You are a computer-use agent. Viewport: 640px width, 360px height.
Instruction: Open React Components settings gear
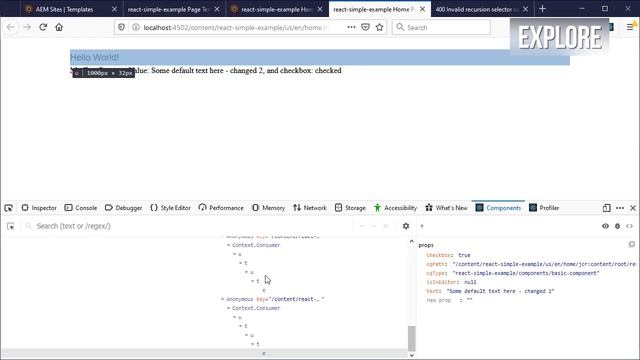point(406,226)
